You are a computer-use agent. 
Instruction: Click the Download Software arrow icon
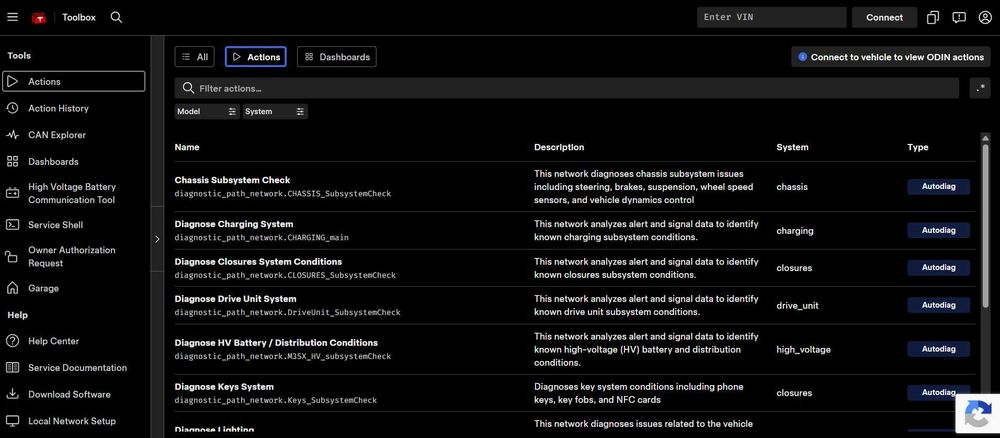tap(12, 394)
